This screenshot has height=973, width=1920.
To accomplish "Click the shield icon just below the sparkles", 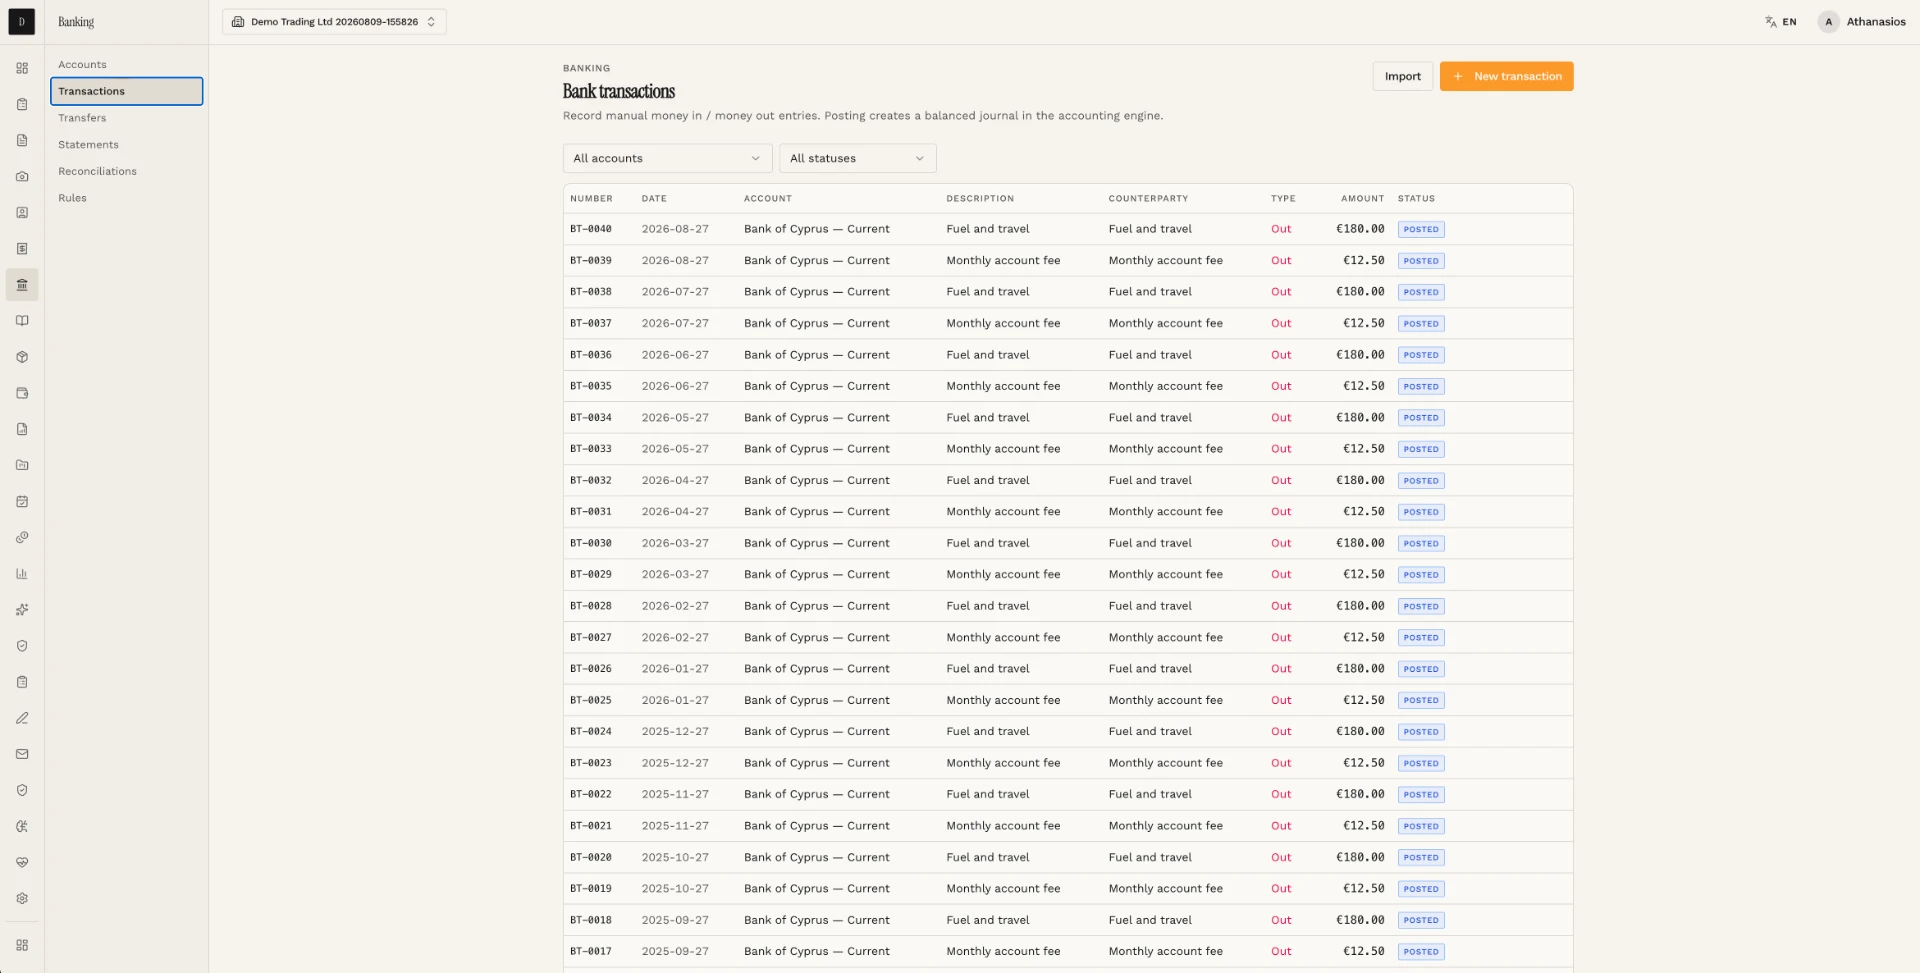I will point(22,645).
